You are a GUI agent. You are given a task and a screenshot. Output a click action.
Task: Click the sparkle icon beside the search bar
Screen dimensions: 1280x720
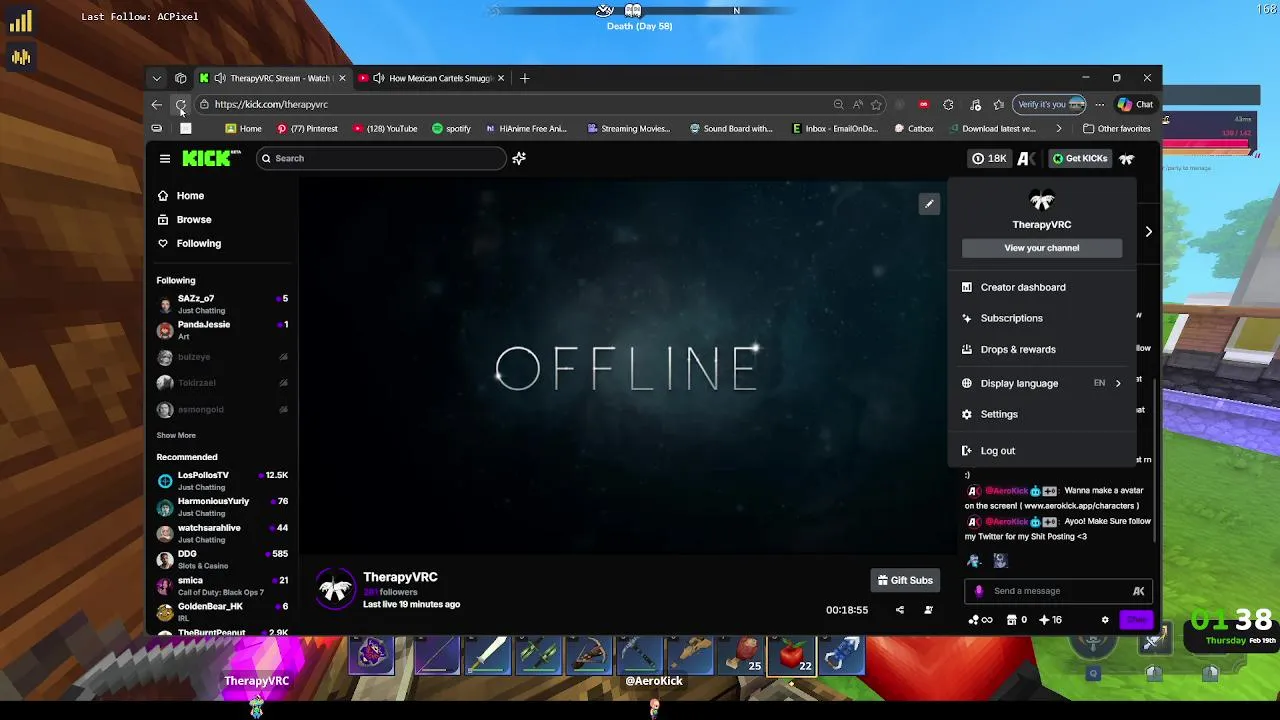pyautogui.click(x=519, y=158)
